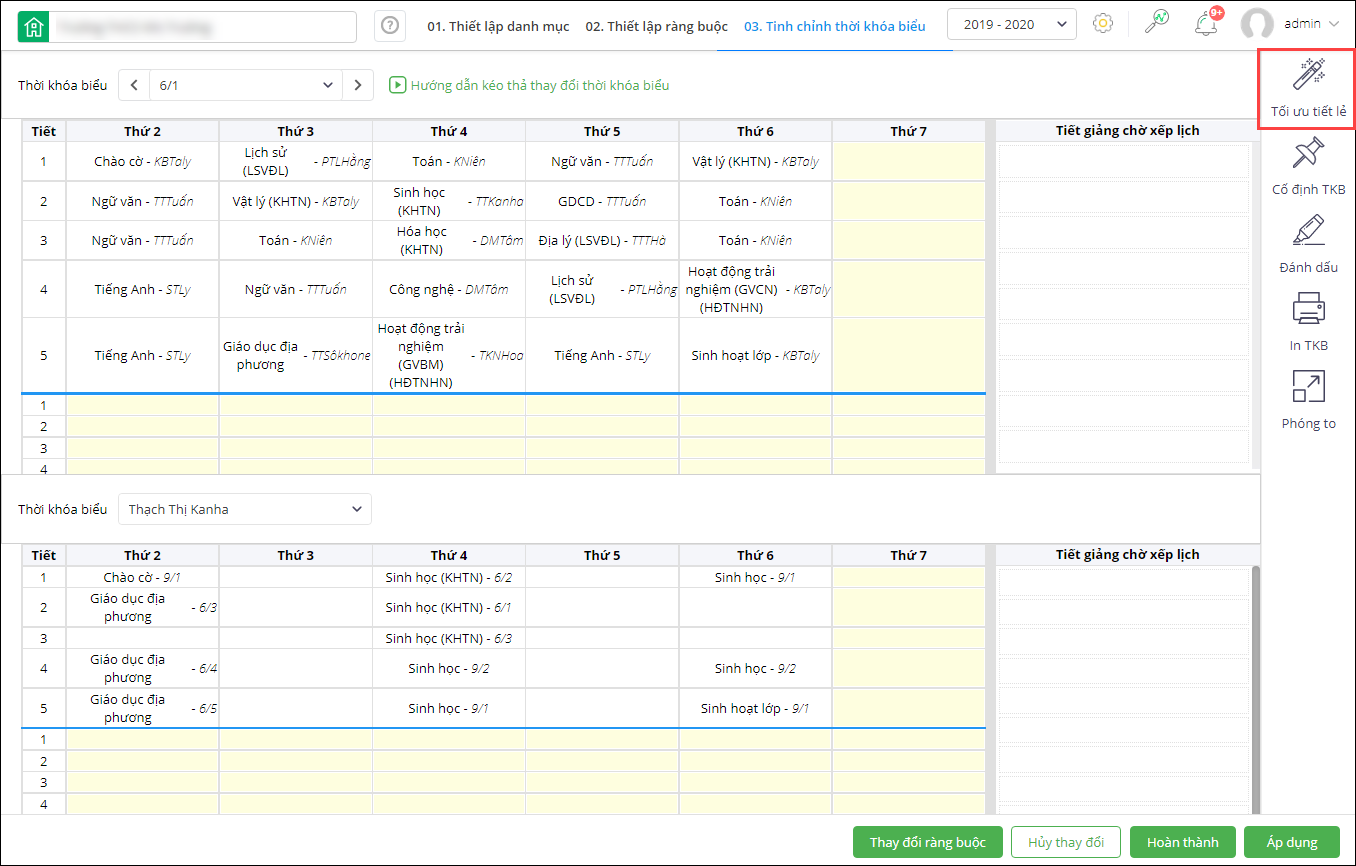Open the Thạch Thị Kanha teacher dropdown
This screenshot has width=1356, height=866.
coord(244,509)
